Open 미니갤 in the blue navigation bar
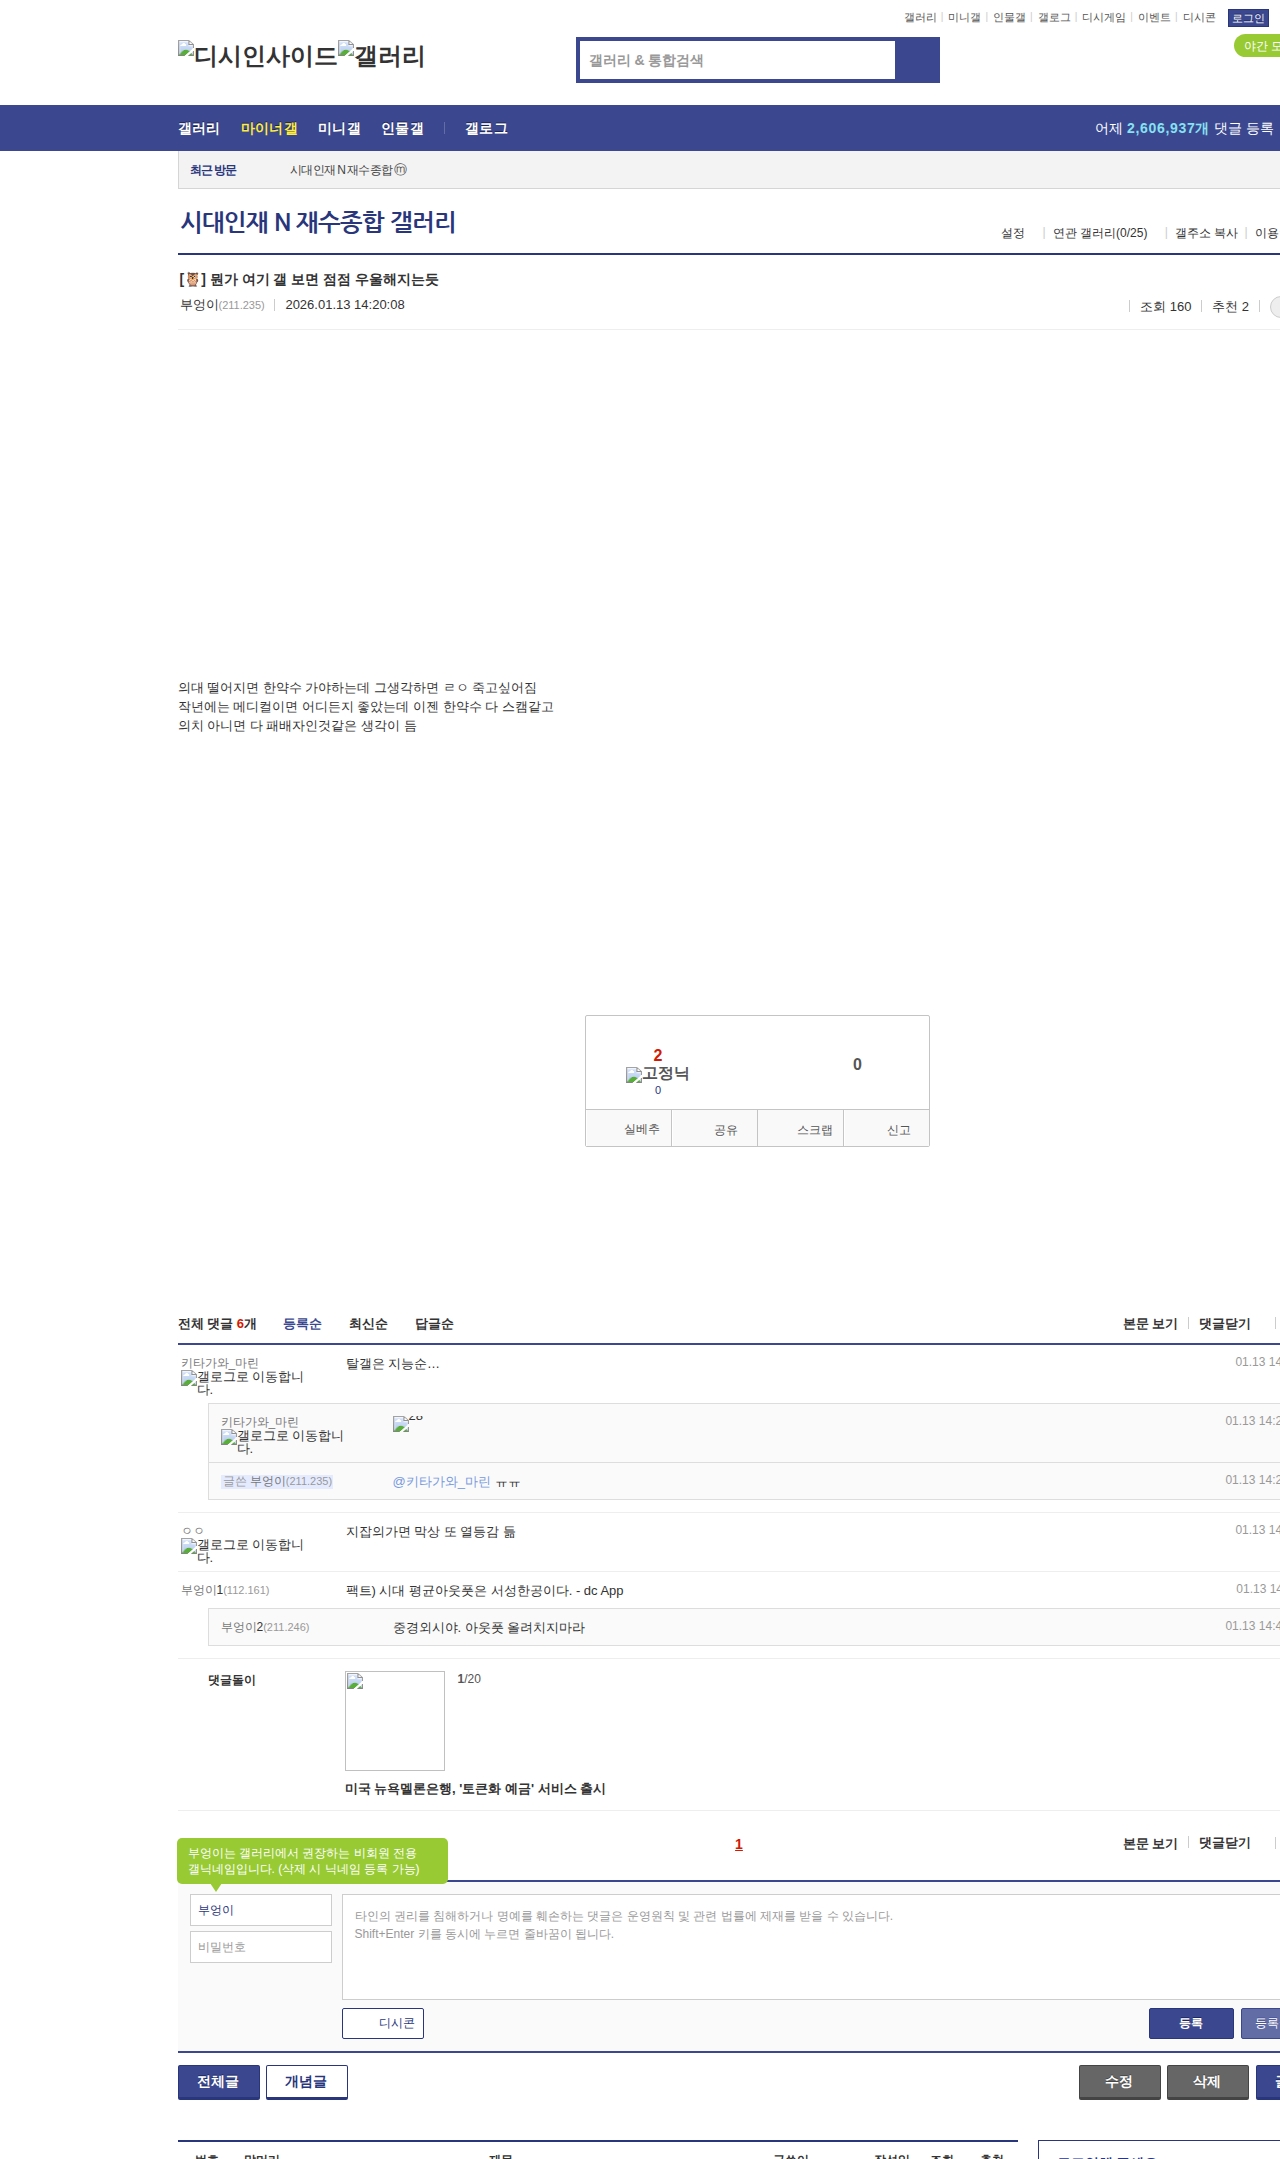Image resolution: width=1280 pixels, height=2159 pixels. (339, 129)
